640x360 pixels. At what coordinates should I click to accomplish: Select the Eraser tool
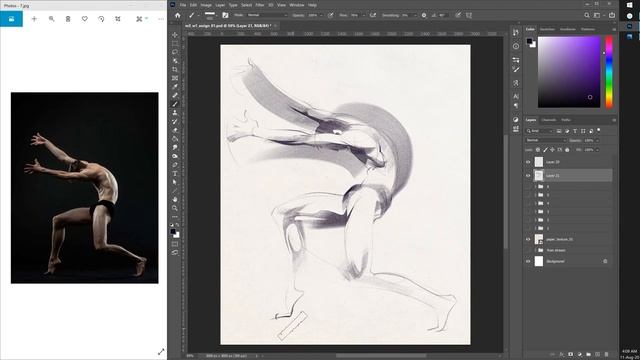click(175, 130)
